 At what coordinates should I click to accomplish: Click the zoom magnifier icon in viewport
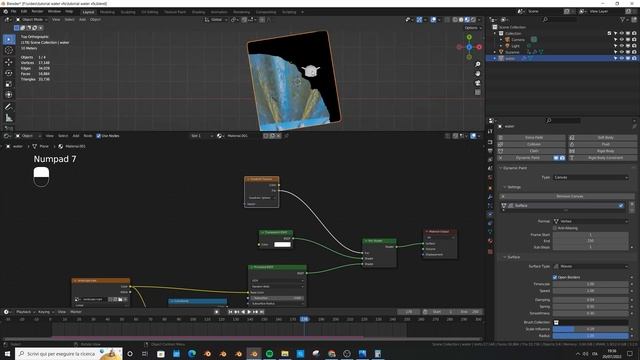tap(478, 64)
